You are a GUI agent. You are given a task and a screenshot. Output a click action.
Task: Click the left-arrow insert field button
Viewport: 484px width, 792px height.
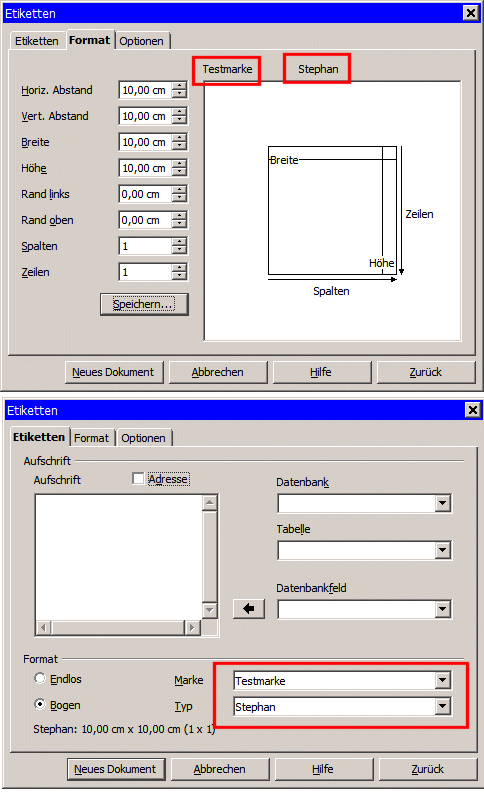(x=249, y=609)
